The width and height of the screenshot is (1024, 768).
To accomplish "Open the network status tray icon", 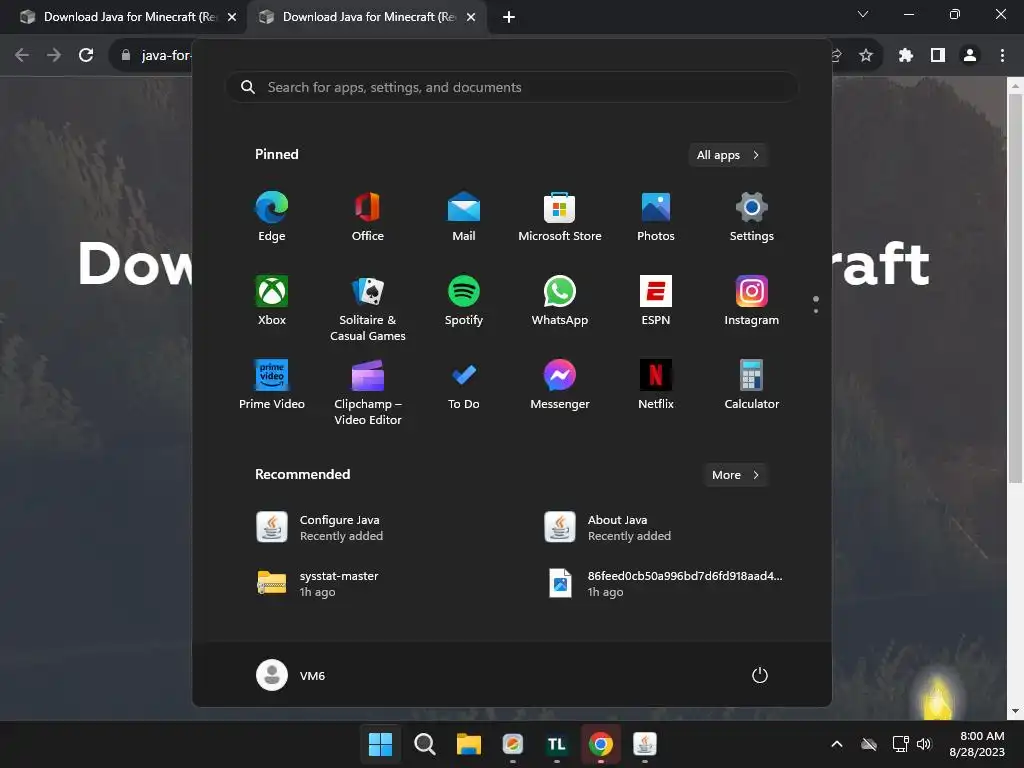I will [x=901, y=744].
